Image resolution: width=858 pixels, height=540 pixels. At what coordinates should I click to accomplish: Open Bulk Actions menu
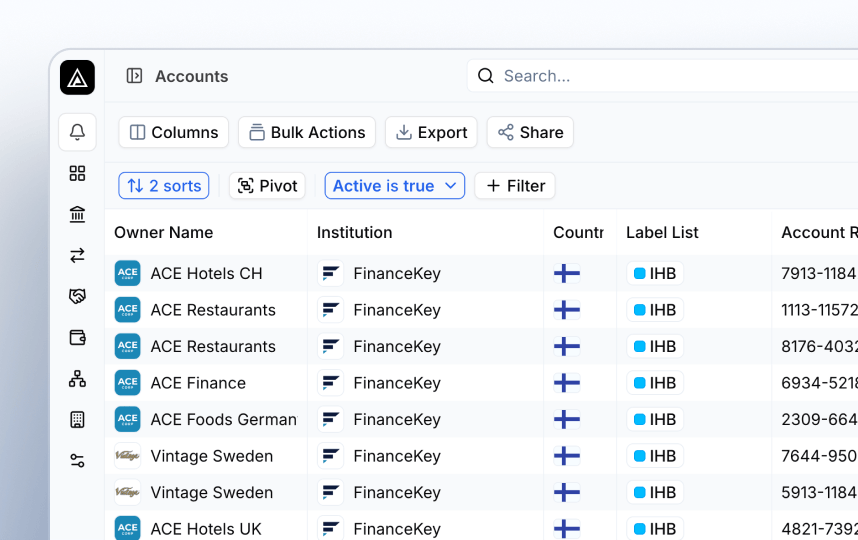pyautogui.click(x=307, y=132)
